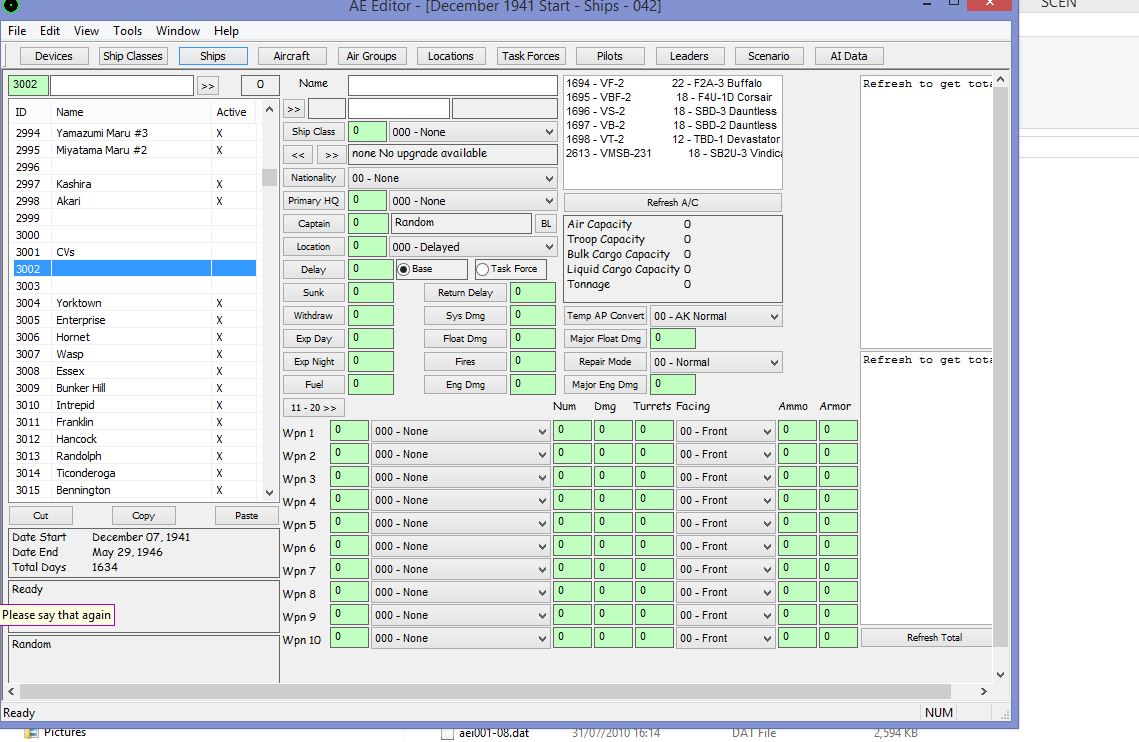Click the >> next upgrade arrow button

click(x=331, y=155)
